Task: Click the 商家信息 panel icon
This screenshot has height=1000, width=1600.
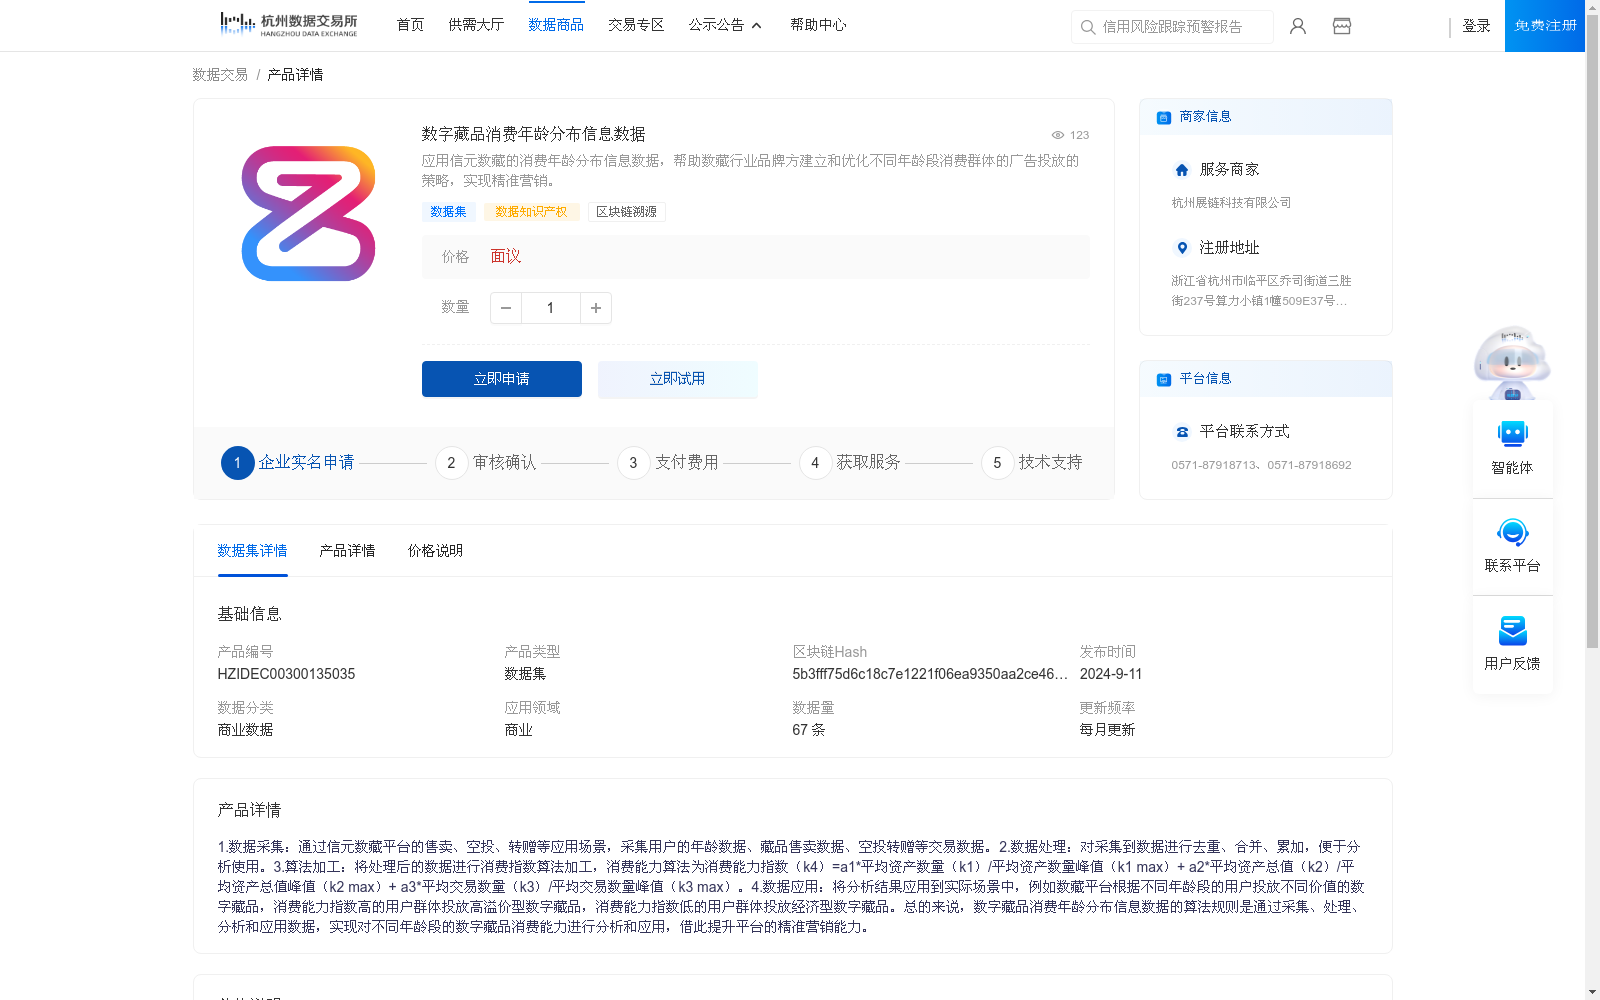Action: click(1164, 118)
